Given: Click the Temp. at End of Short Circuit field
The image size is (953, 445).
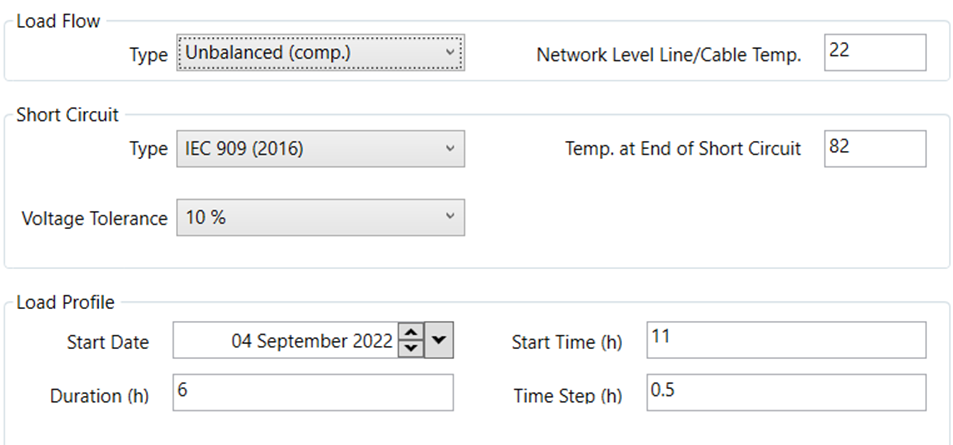Looking at the screenshot, I should (875, 148).
